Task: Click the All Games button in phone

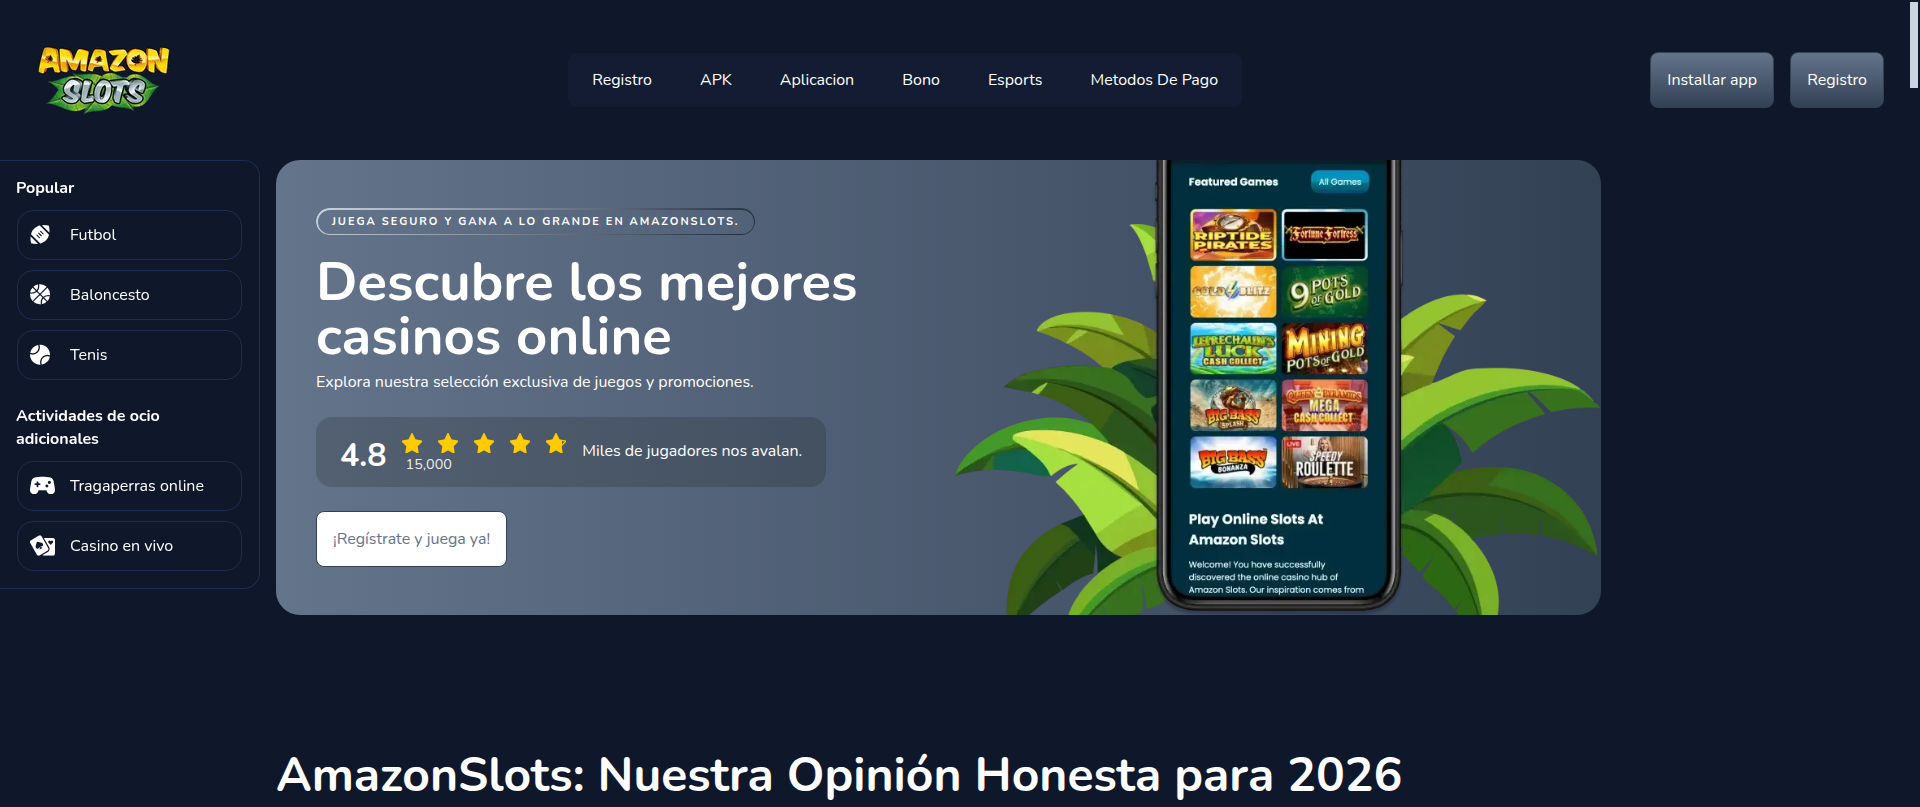Action: coord(1340,182)
